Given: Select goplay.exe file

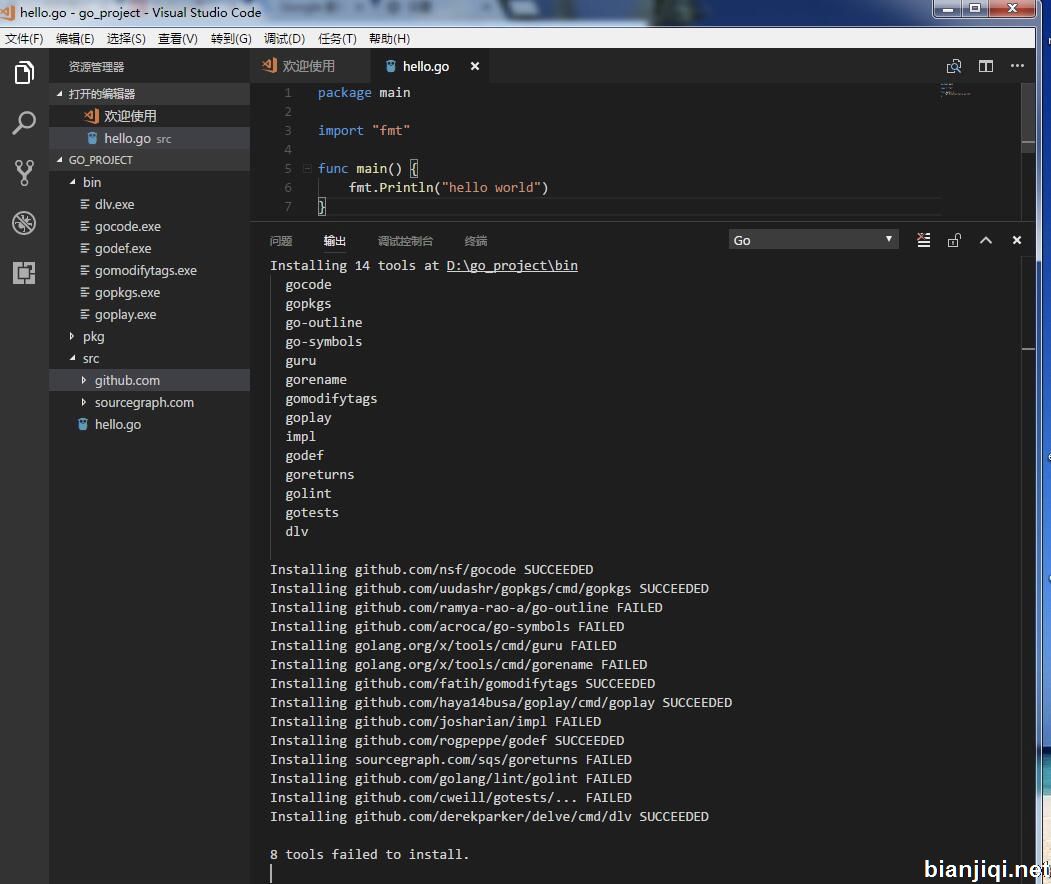Looking at the screenshot, I should click(149, 314).
